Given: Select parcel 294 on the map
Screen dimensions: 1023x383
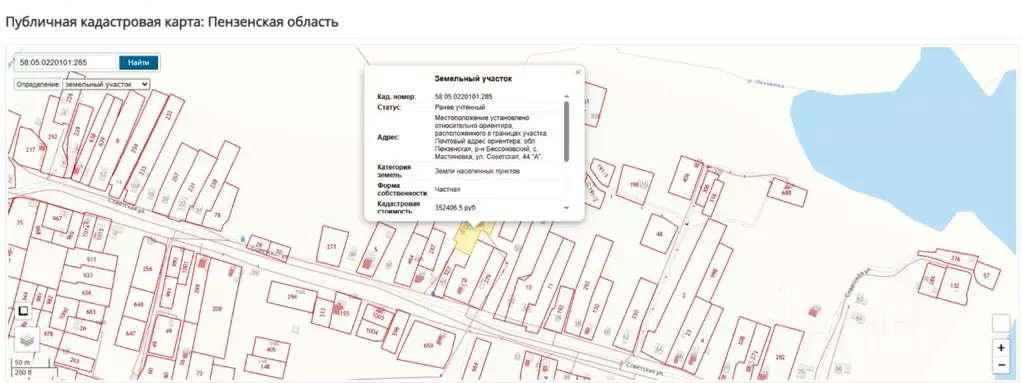Looking at the screenshot, I should [292, 296].
